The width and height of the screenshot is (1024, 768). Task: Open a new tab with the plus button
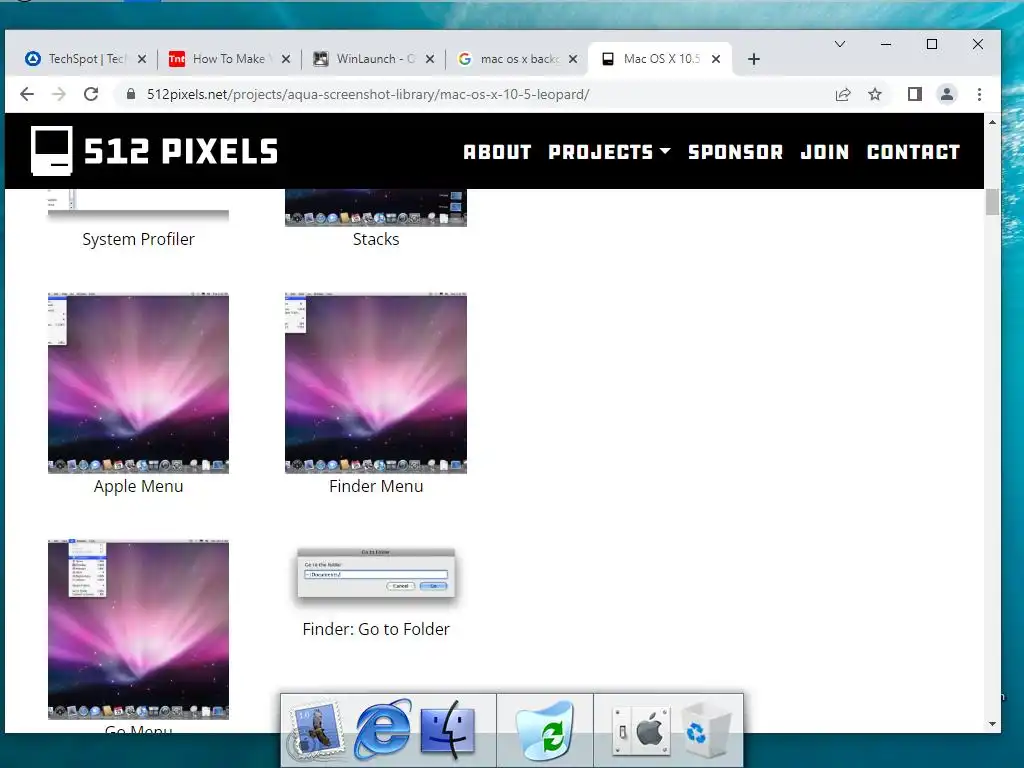754,59
